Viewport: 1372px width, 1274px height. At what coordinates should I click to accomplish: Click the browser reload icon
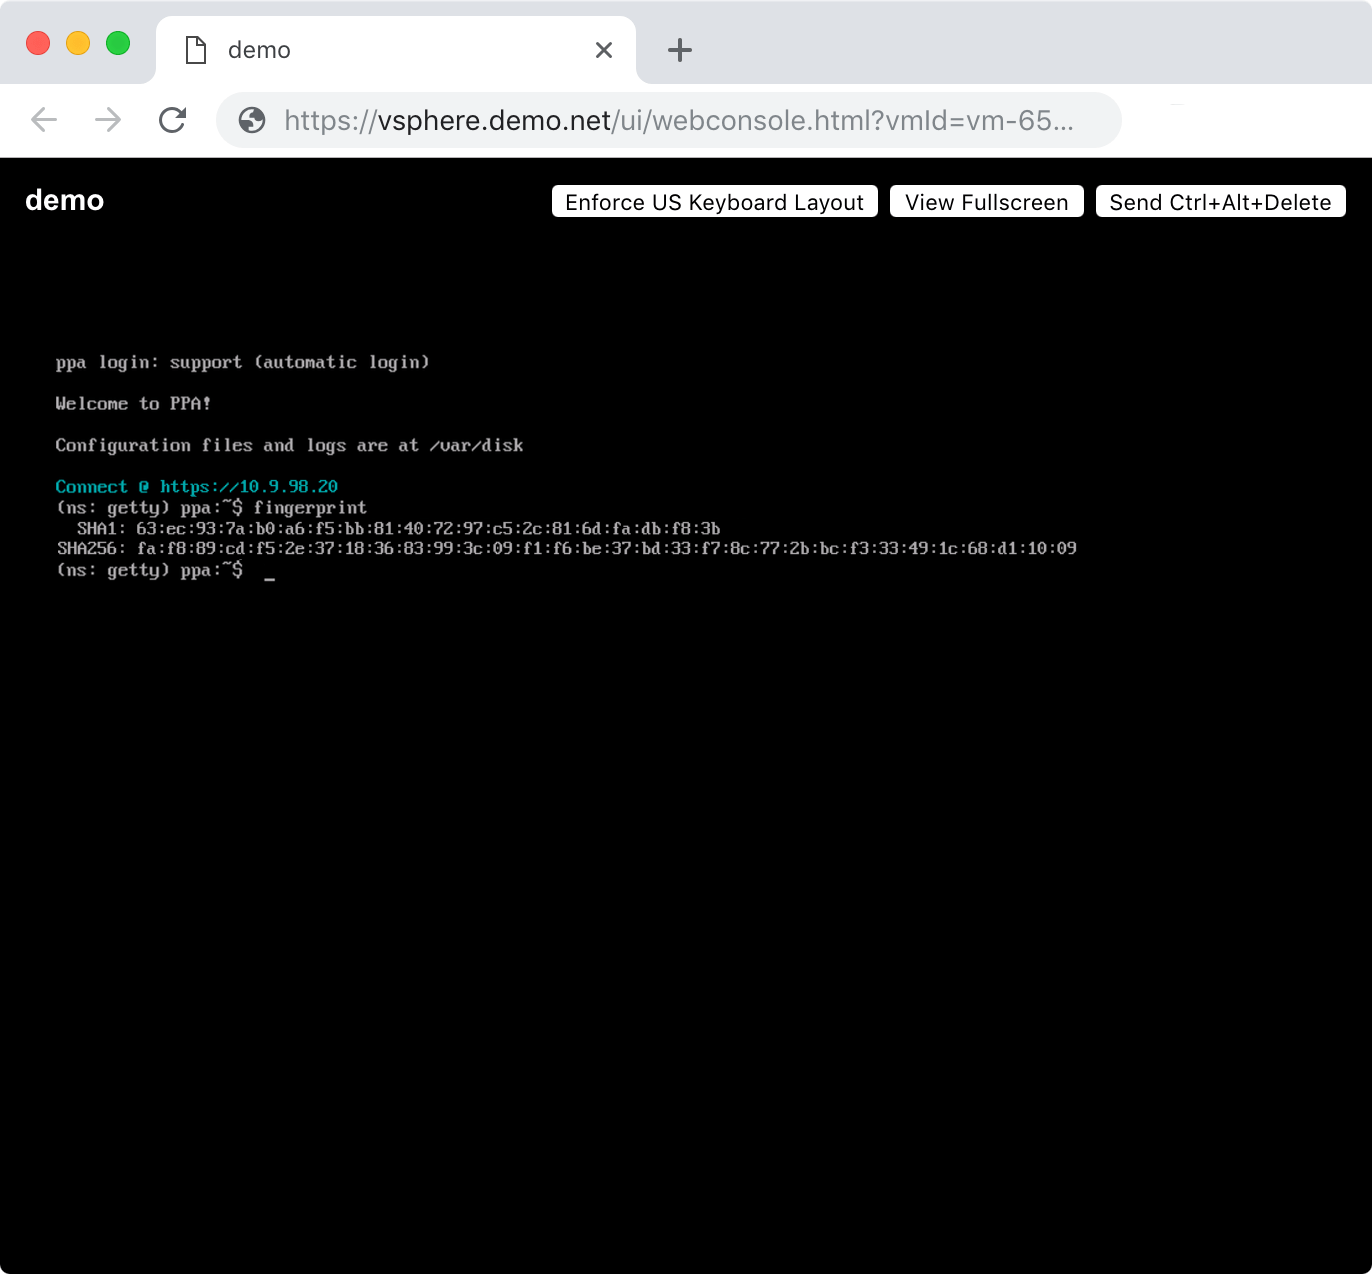coord(172,120)
